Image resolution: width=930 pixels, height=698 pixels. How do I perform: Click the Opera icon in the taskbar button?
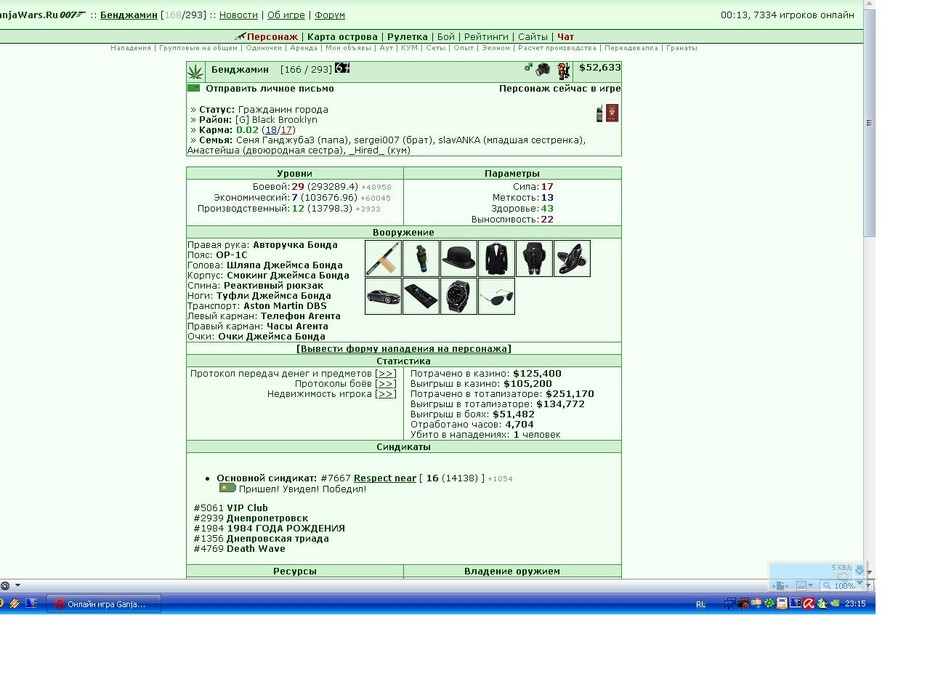click(59, 604)
